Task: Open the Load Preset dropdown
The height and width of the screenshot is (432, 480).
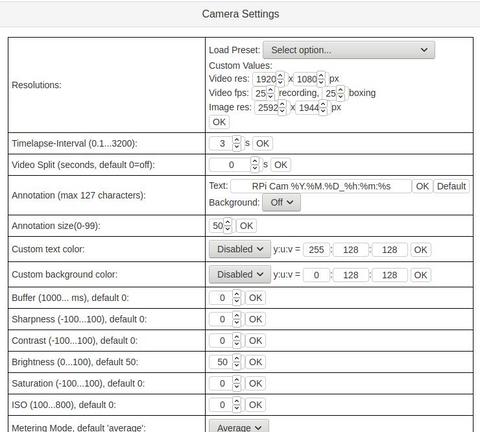Action: pos(349,50)
